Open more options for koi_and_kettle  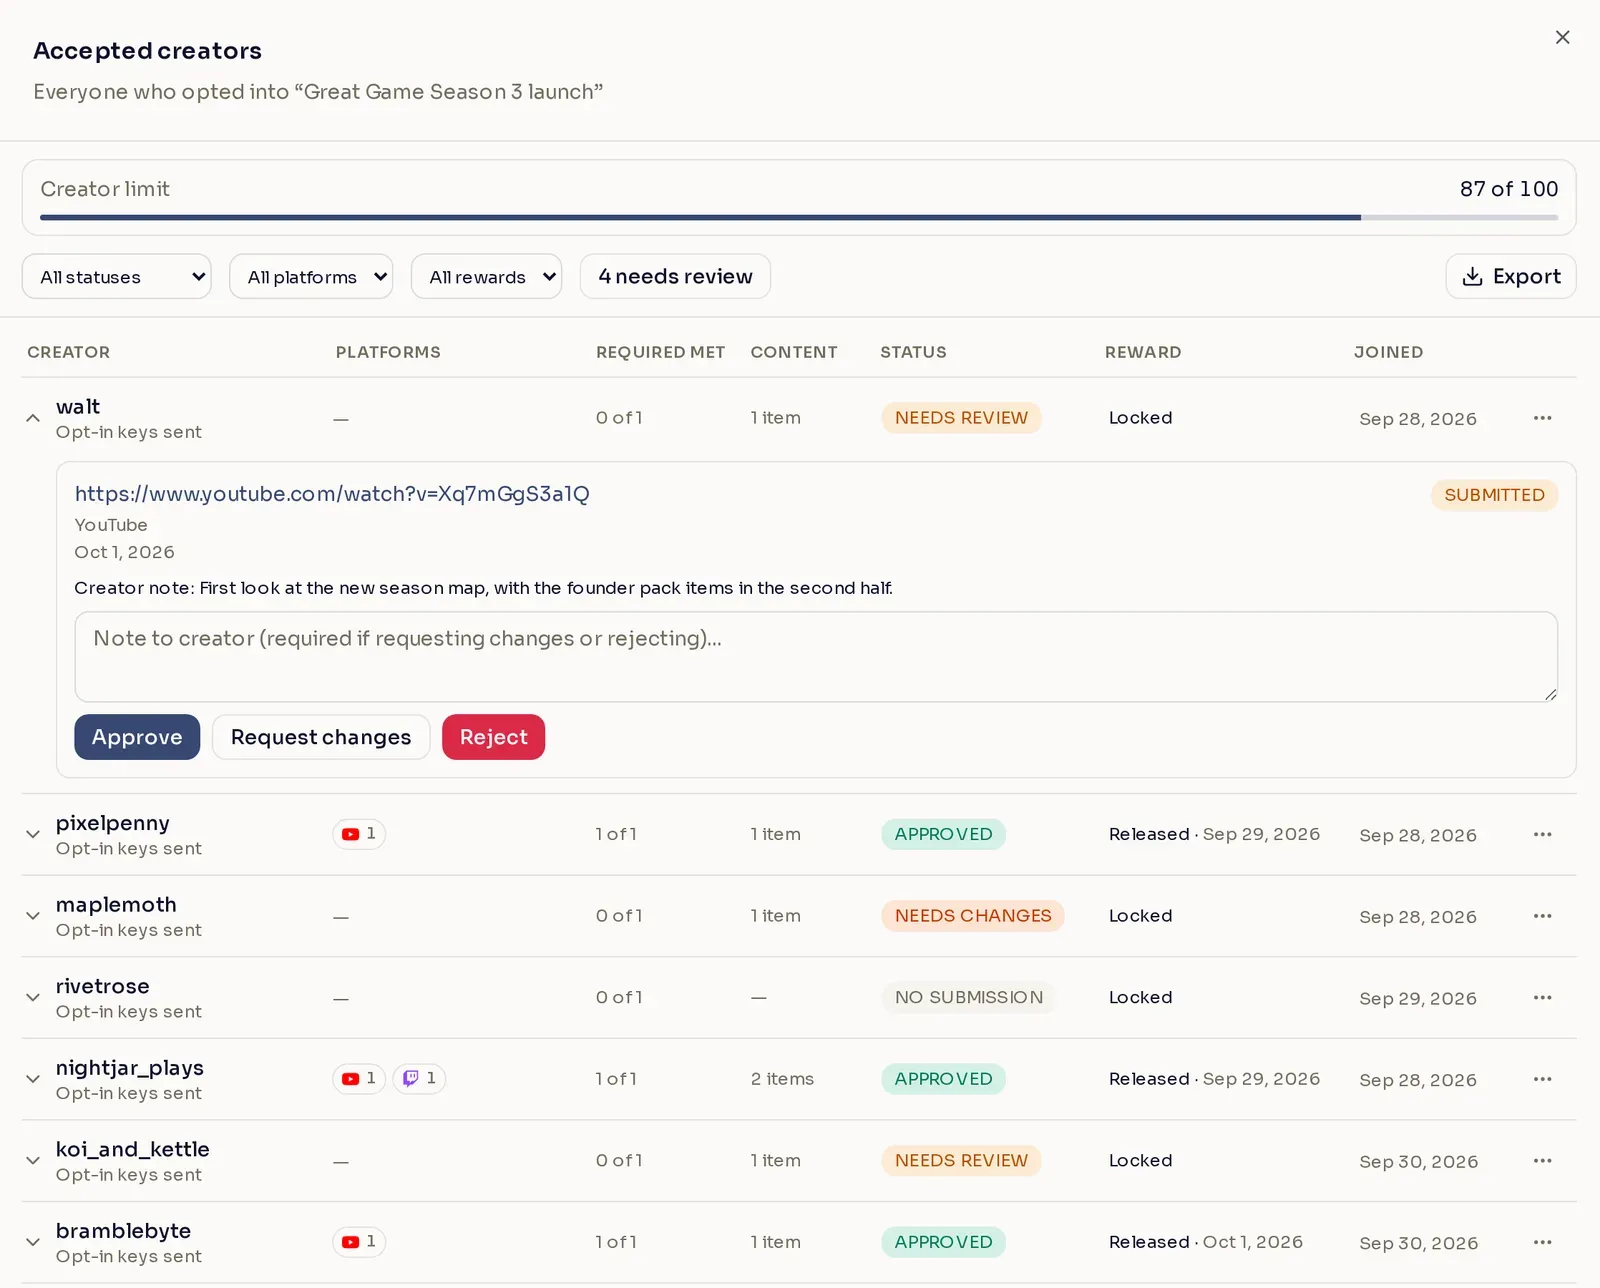[x=1542, y=1161]
